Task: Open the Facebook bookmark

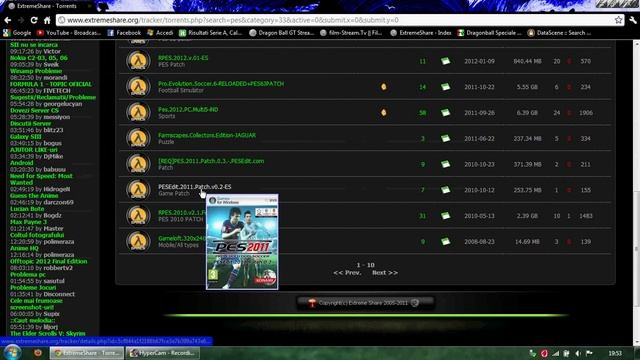Action: point(124,33)
